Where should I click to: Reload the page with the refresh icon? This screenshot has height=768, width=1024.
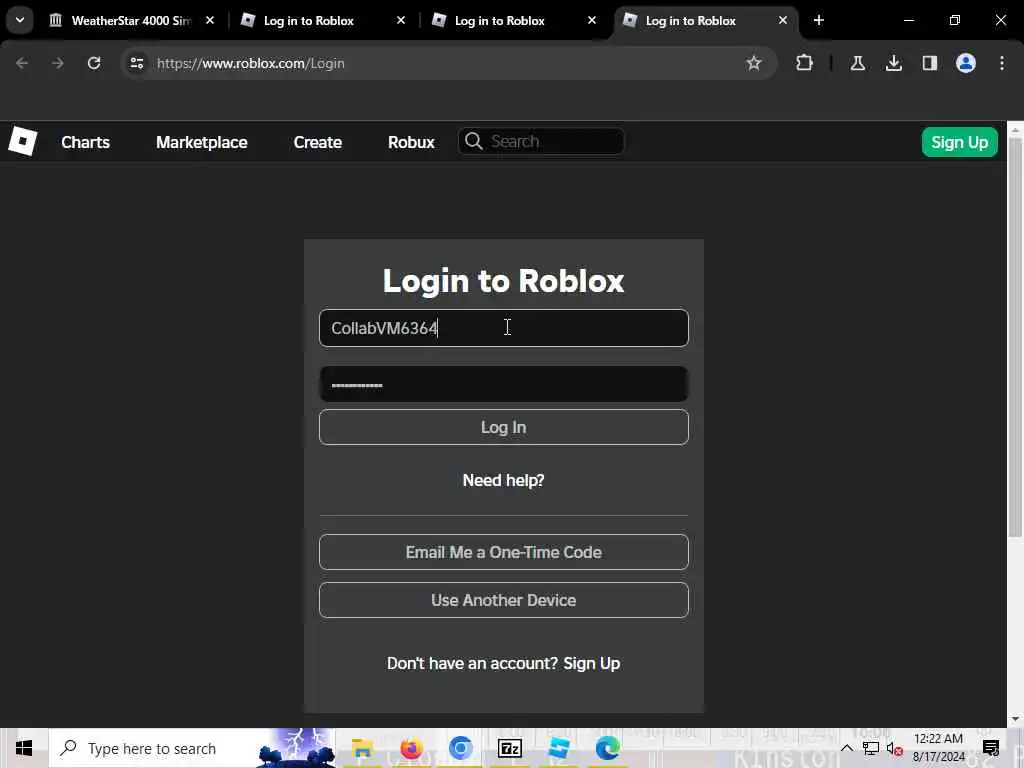tap(94, 63)
